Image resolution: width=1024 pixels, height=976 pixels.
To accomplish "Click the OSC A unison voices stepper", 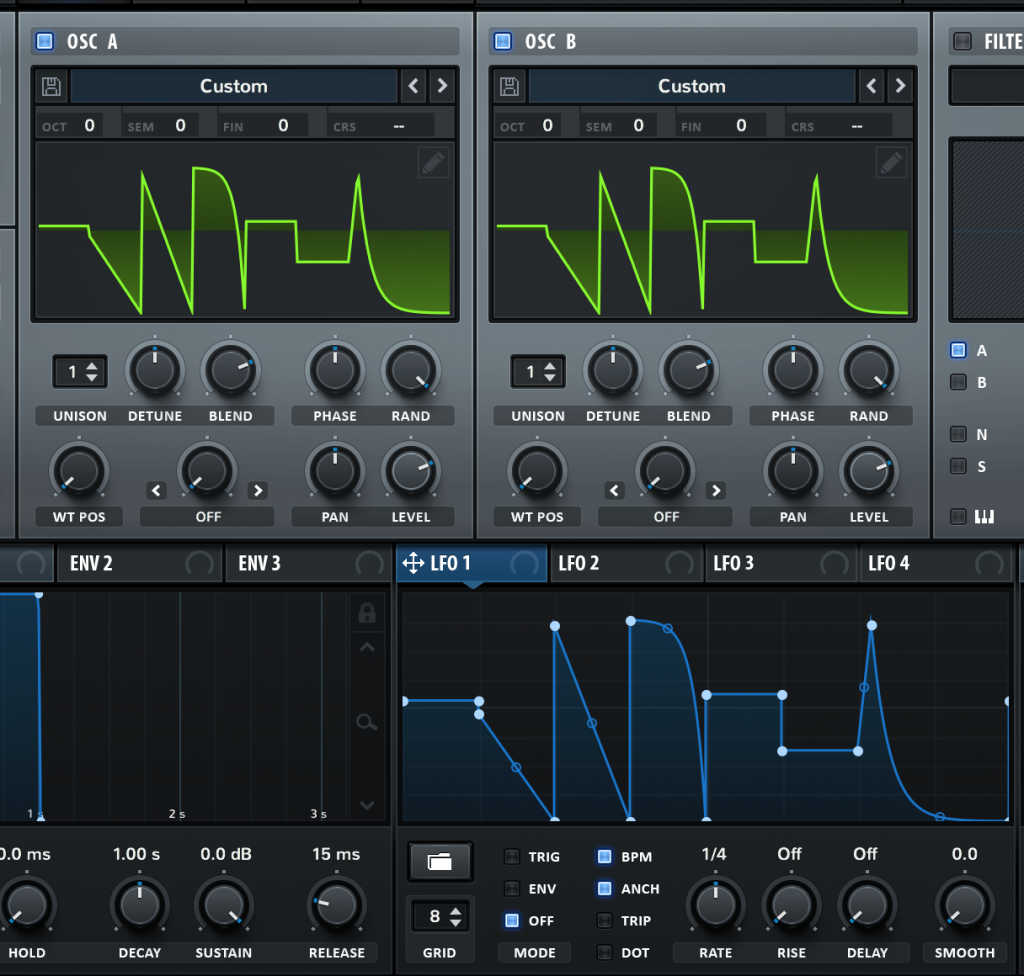I will (80, 372).
